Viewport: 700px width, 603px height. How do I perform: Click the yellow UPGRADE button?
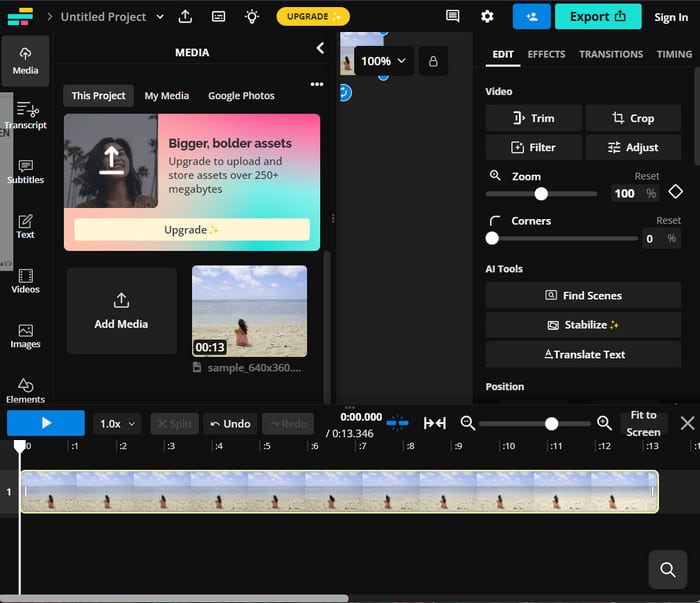point(313,17)
